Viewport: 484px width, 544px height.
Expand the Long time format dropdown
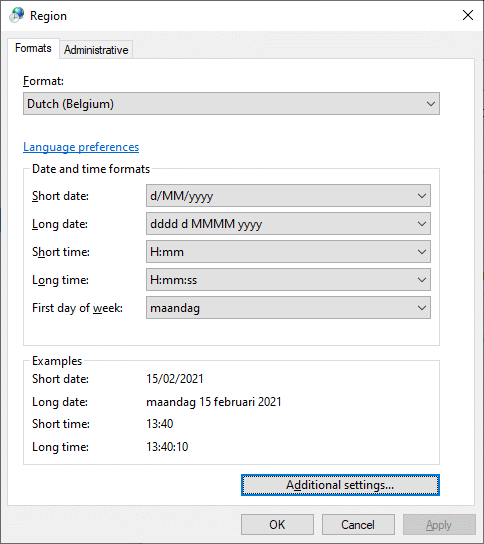click(x=288, y=280)
